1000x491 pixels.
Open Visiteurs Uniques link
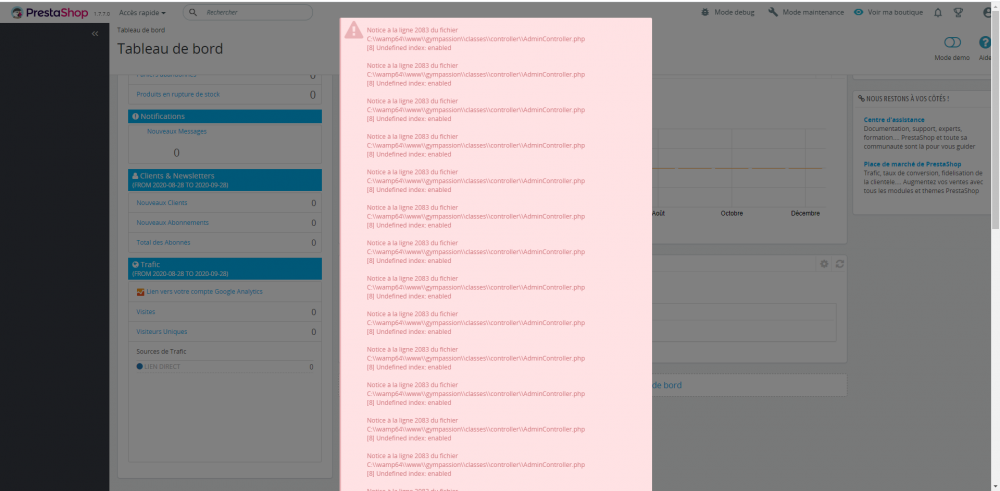click(162, 332)
